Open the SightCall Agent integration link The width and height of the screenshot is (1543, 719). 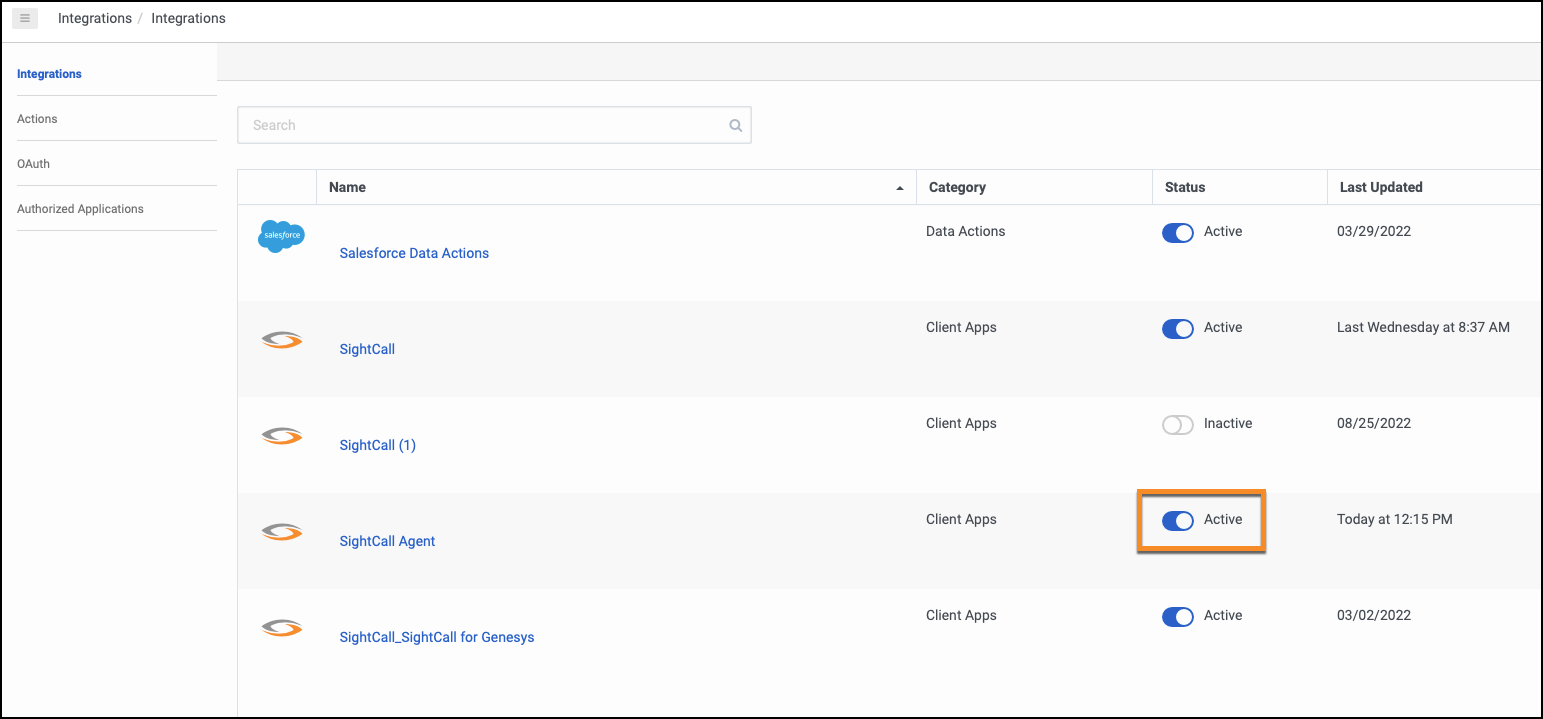point(388,541)
